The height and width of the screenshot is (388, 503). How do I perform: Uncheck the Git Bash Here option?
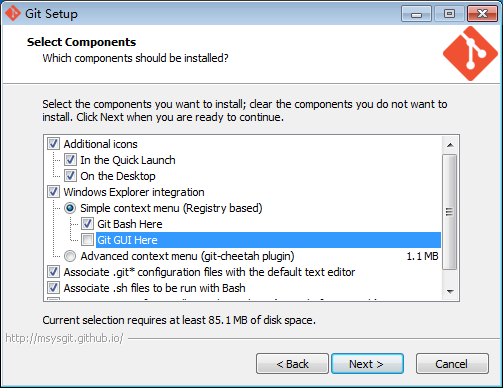(x=87, y=224)
